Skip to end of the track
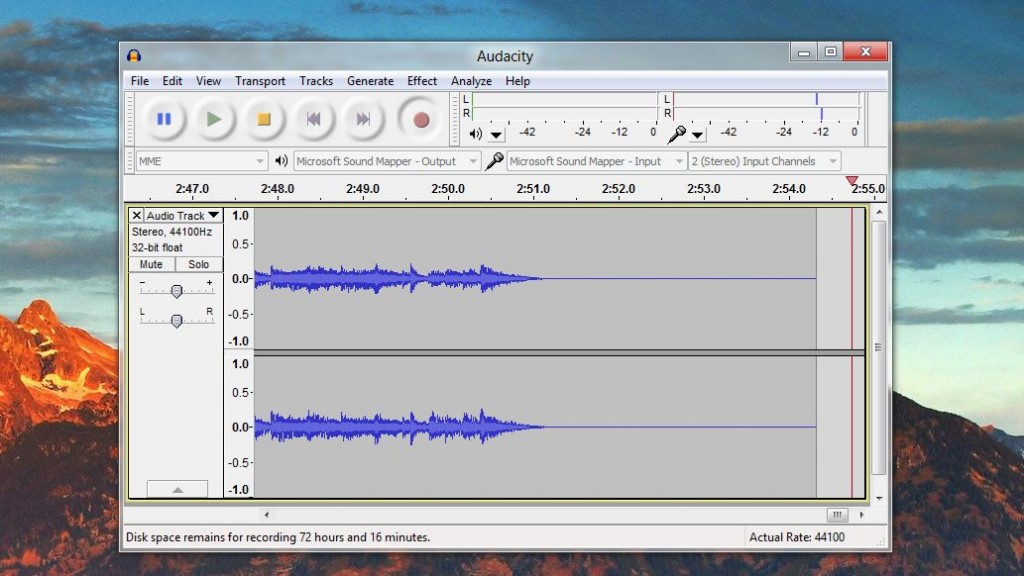Image resolution: width=1024 pixels, height=576 pixels. coord(363,120)
